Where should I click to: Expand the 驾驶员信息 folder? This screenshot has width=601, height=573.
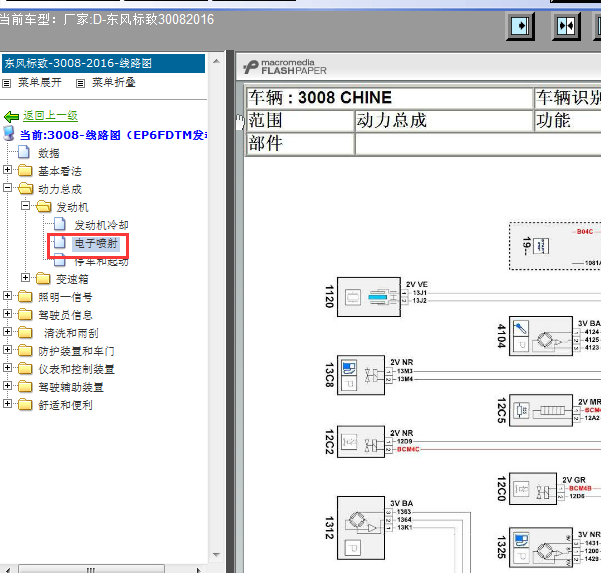7,314
